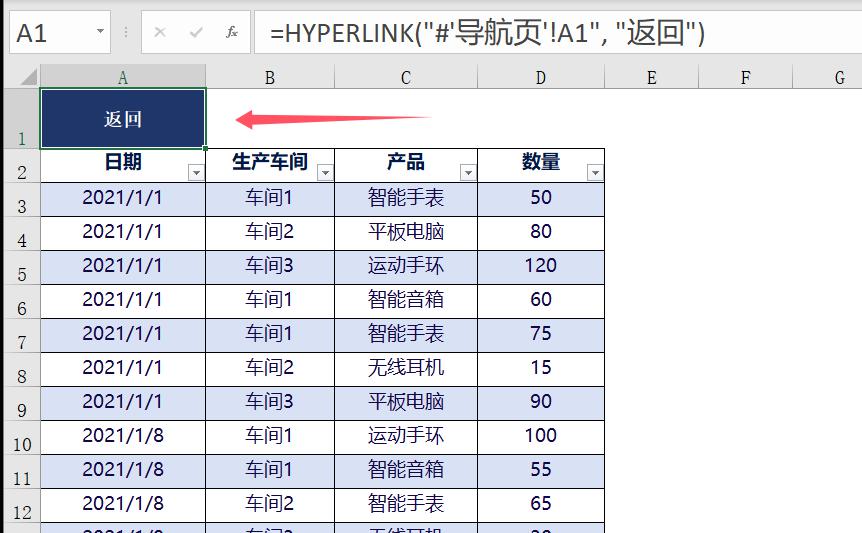Click the Select All corner triangle
The height and width of the screenshot is (533, 862).
tap(28, 76)
